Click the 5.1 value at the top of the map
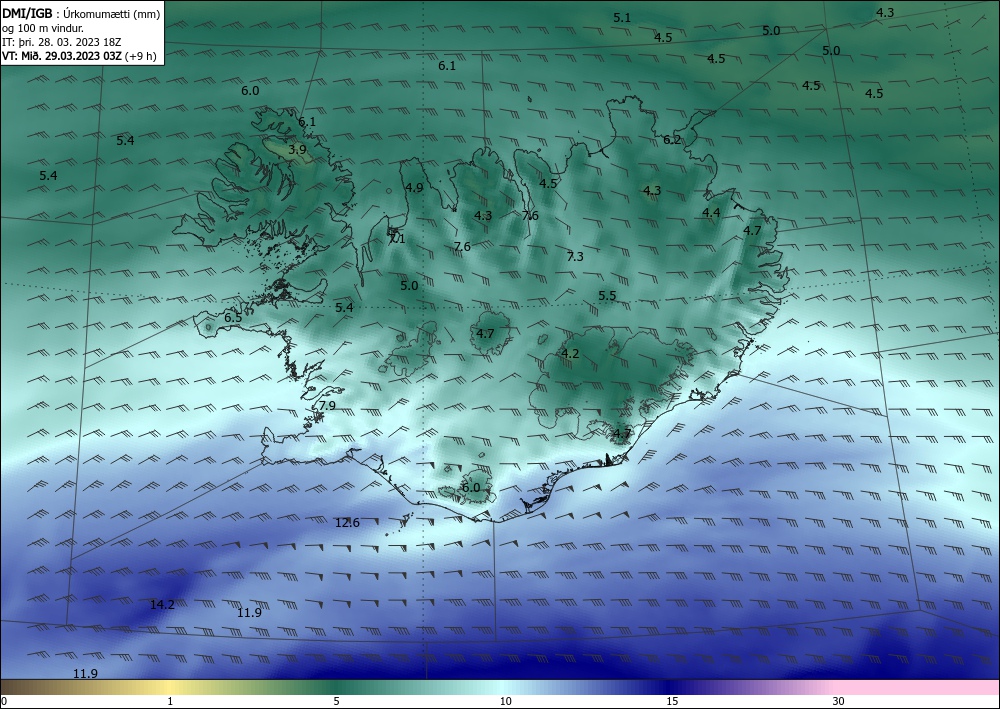This screenshot has height=709, width=1000. (x=622, y=18)
